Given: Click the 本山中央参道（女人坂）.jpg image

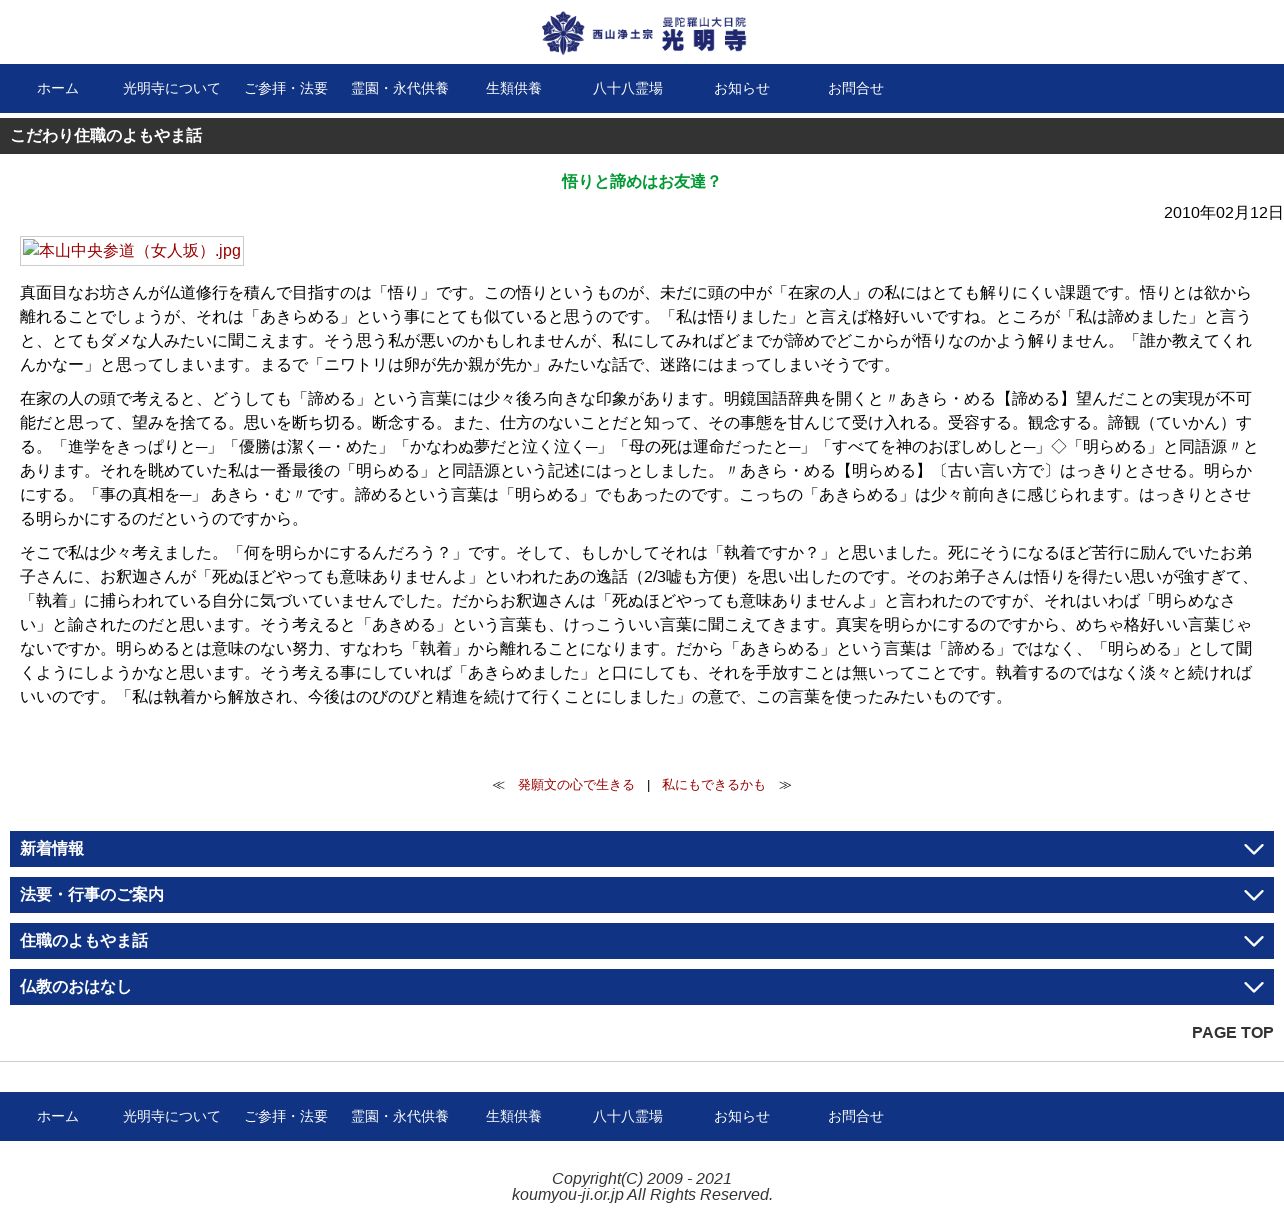Looking at the screenshot, I should (x=132, y=251).
